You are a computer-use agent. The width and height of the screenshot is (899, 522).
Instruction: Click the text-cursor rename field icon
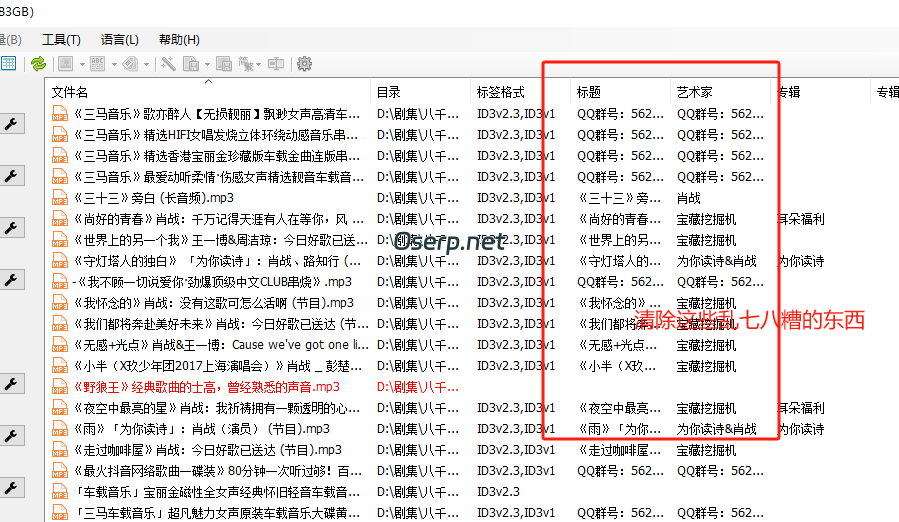pos(276,64)
